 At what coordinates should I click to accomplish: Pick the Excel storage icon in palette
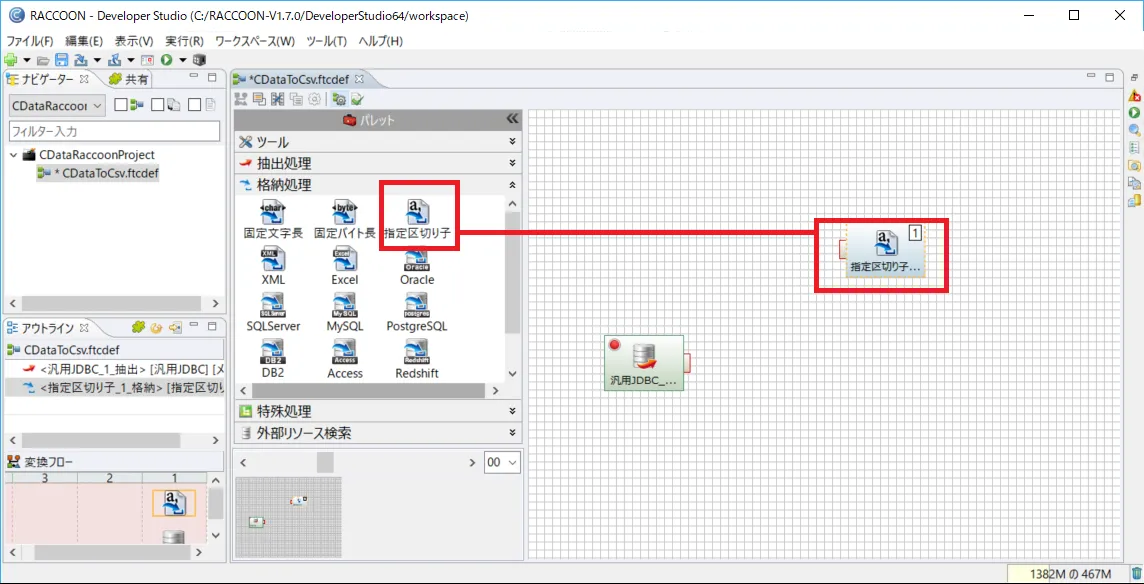coord(344,264)
